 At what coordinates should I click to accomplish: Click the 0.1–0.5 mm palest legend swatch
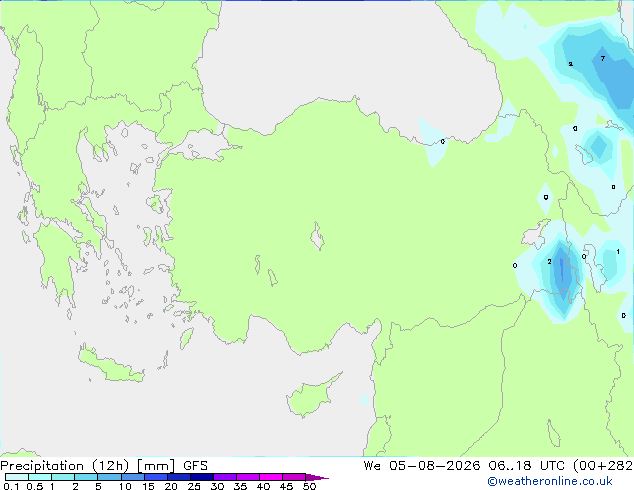pyautogui.click(x=17, y=477)
